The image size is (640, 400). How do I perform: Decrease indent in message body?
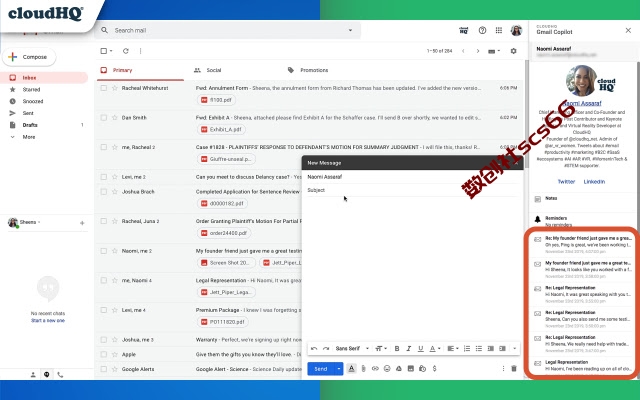pyautogui.click(x=491, y=349)
